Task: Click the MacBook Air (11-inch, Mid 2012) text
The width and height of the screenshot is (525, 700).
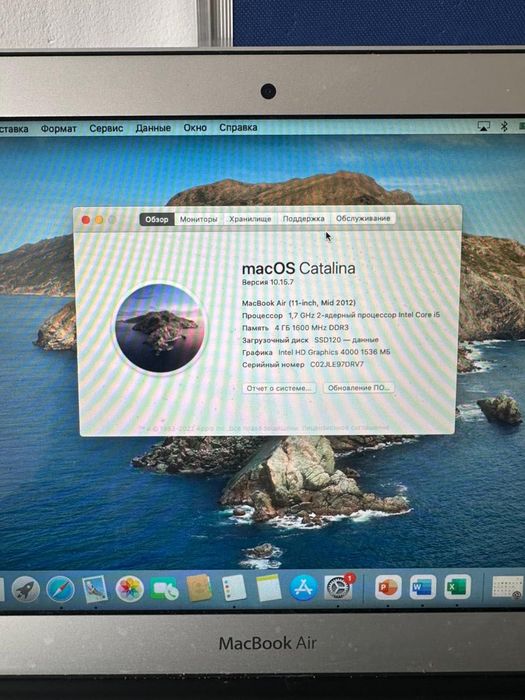Action: tap(299, 303)
